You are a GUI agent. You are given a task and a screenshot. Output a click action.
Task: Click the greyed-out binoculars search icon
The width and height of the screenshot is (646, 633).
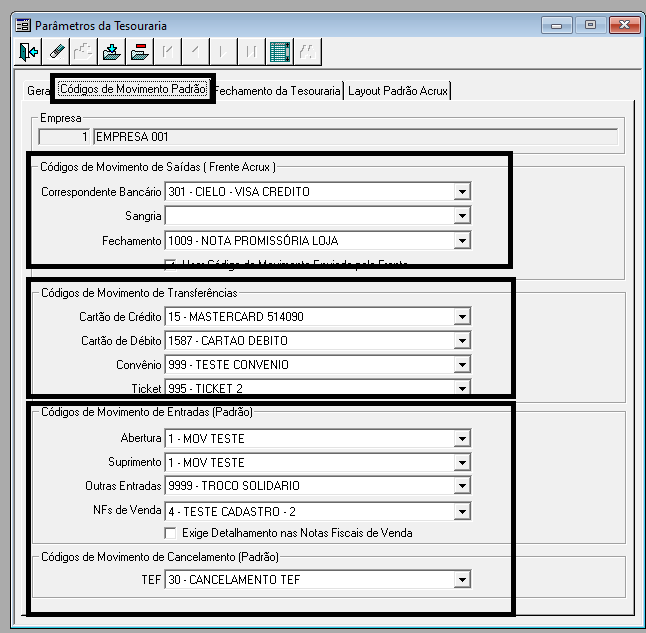pyautogui.click(x=308, y=52)
